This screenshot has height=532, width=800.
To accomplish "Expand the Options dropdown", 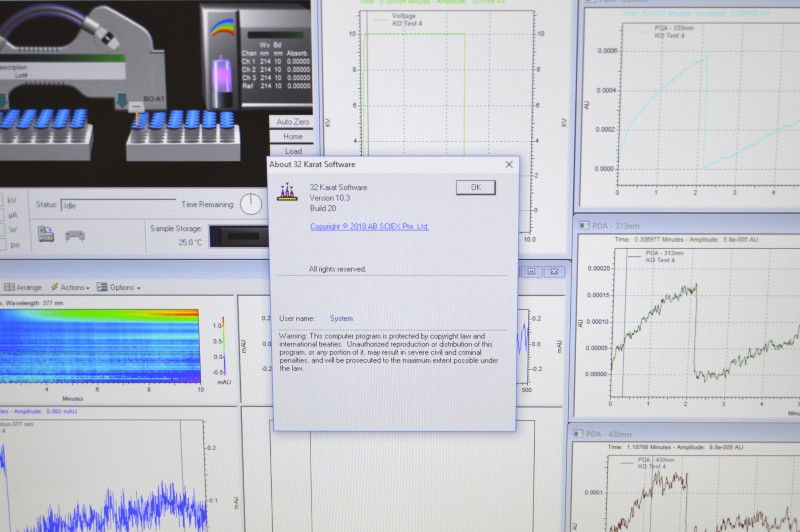I will click(x=122, y=287).
